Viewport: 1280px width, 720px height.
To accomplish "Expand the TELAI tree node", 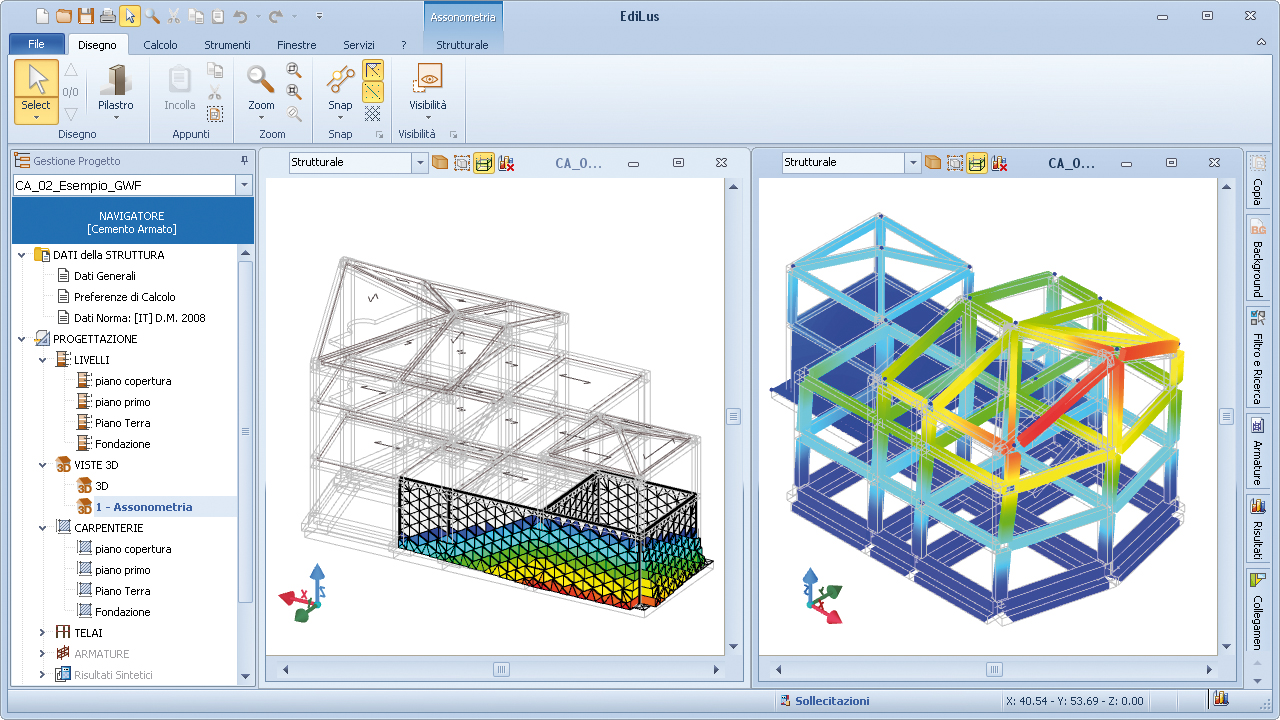I will click(x=42, y=633).
